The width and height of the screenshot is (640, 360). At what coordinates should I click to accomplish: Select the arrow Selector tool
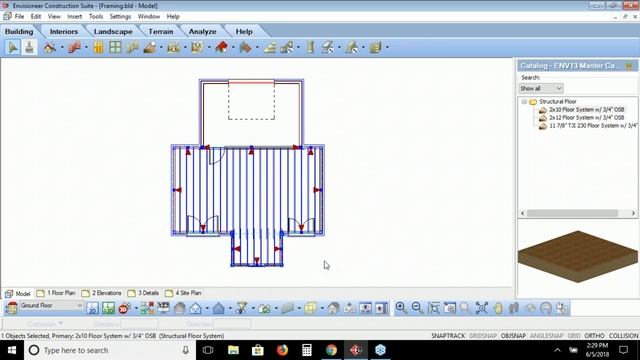pos(13,47)
